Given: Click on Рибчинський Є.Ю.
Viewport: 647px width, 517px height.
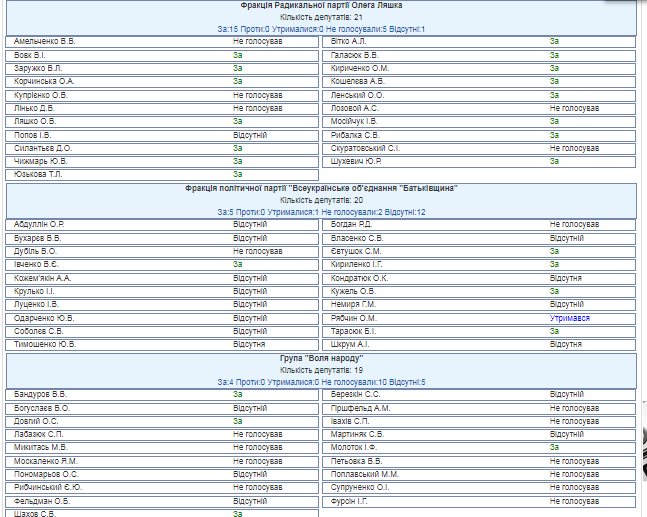Looking at the screenshot, I should (x=48, y=488).
